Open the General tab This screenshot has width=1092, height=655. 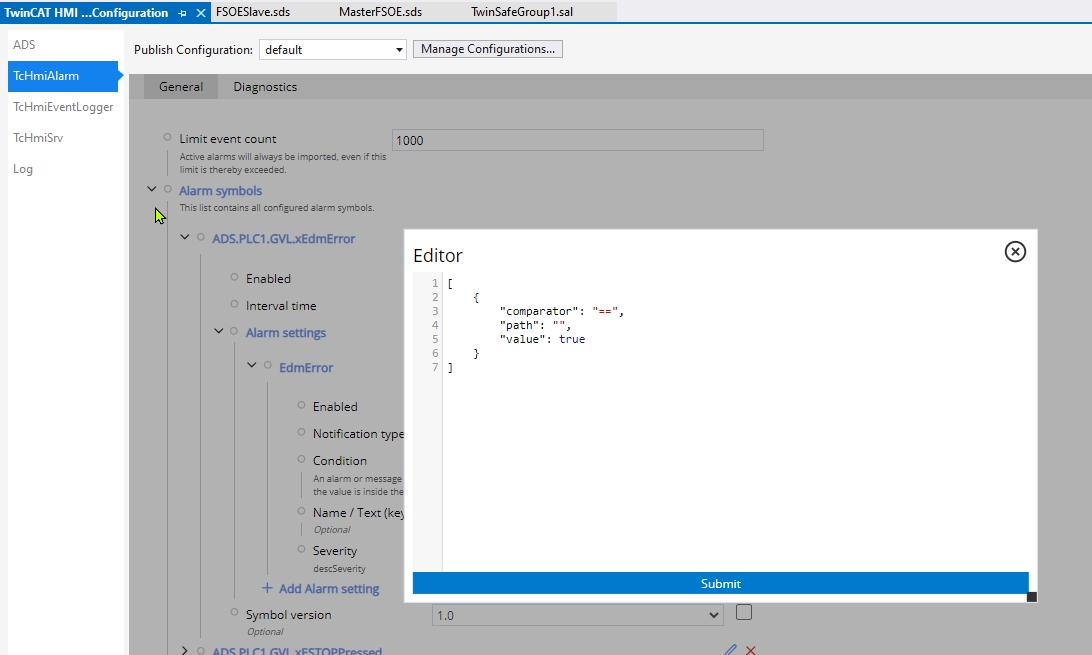coord(181,86)
